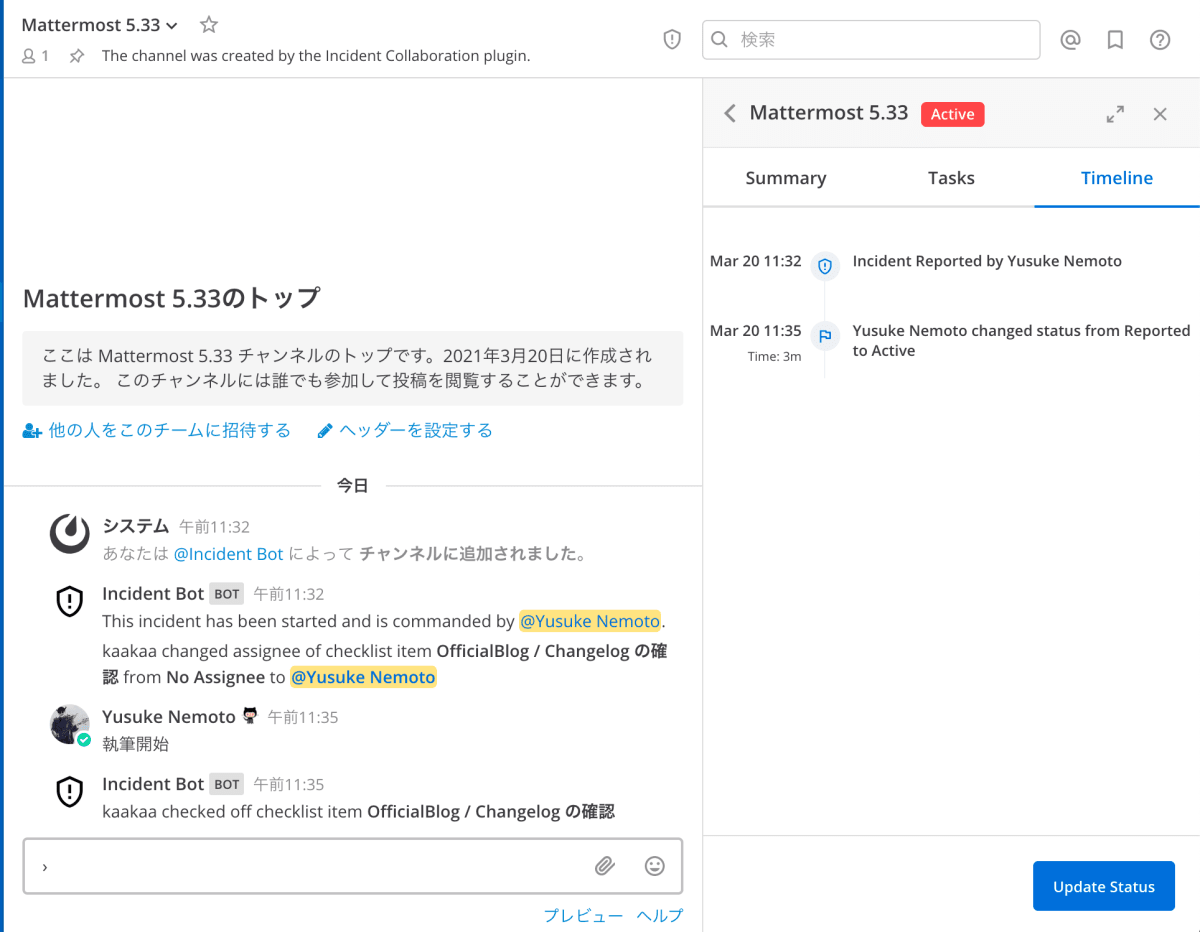
Task: Click the person invite icon beside invite link
Action: (x=32, y=431)
